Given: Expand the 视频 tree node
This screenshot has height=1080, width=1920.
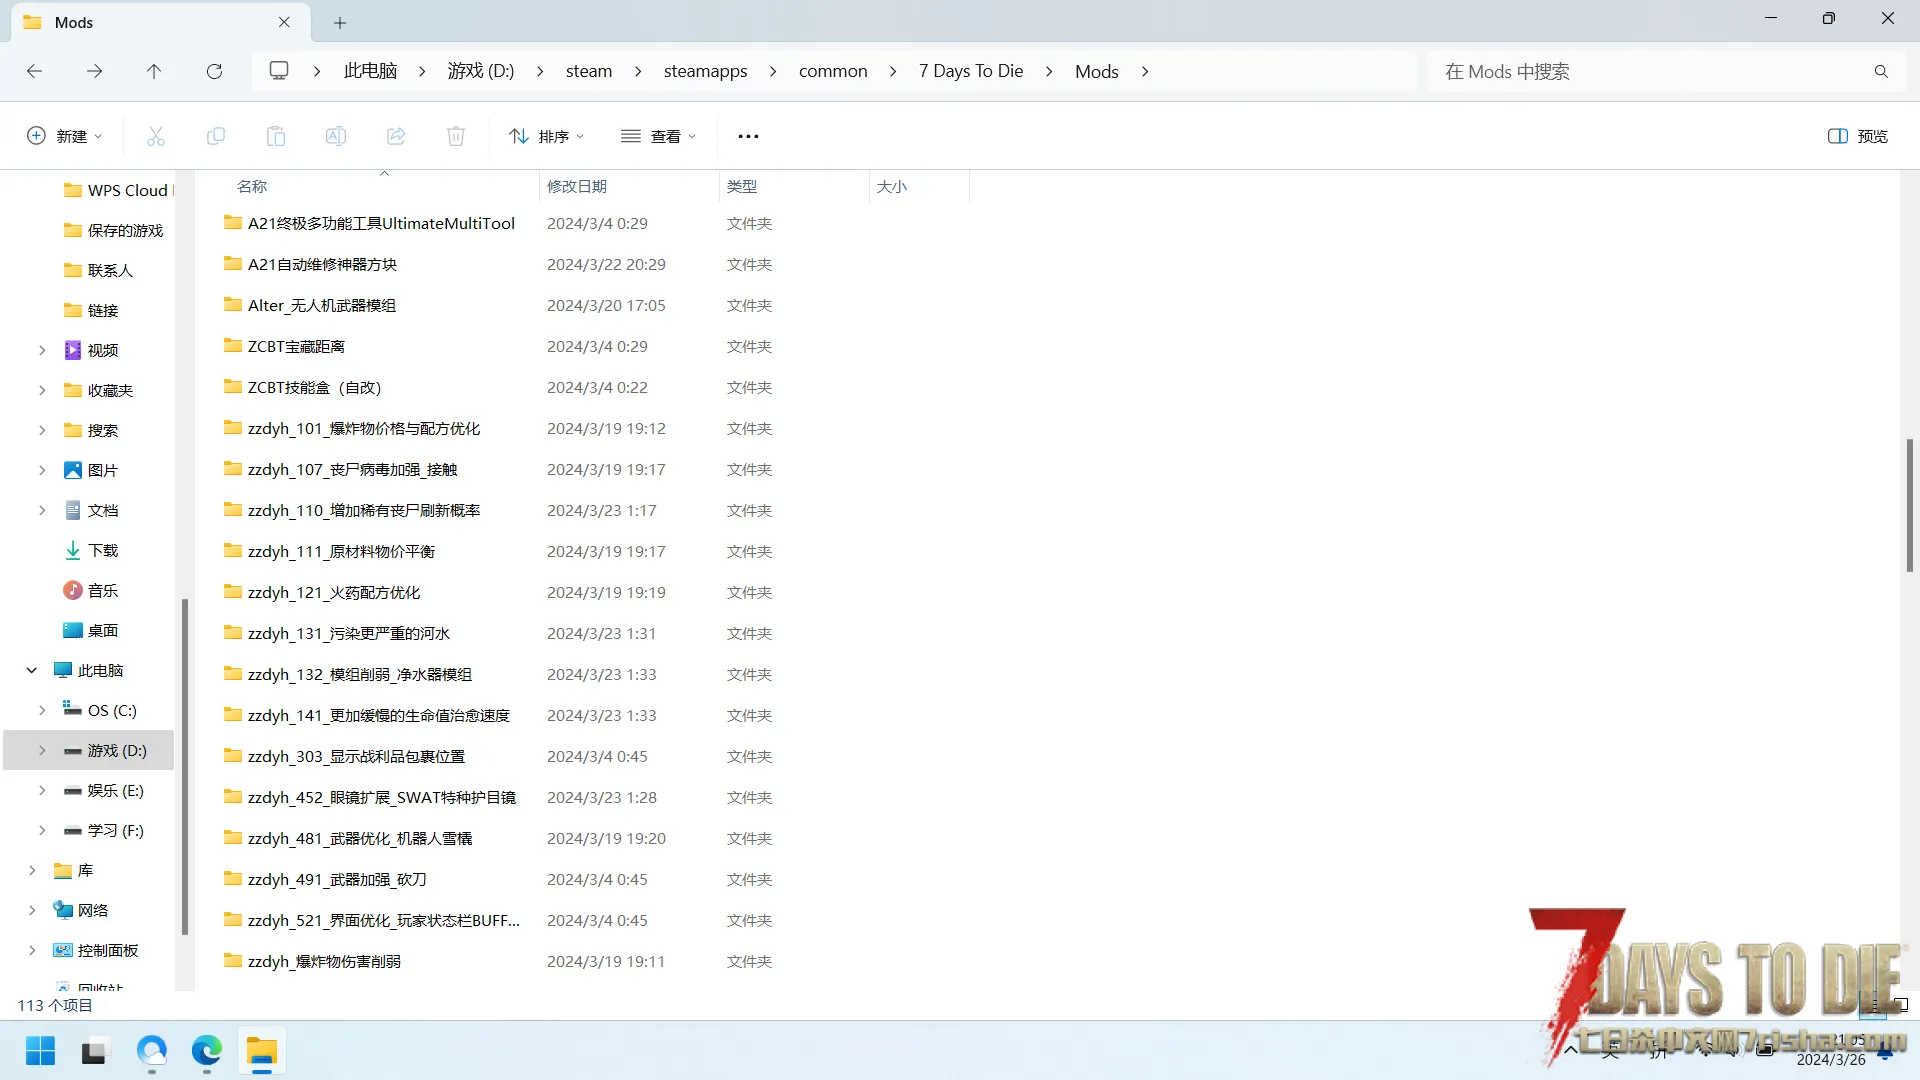Looking at the screenshot, I should click(x=42, y=350).
